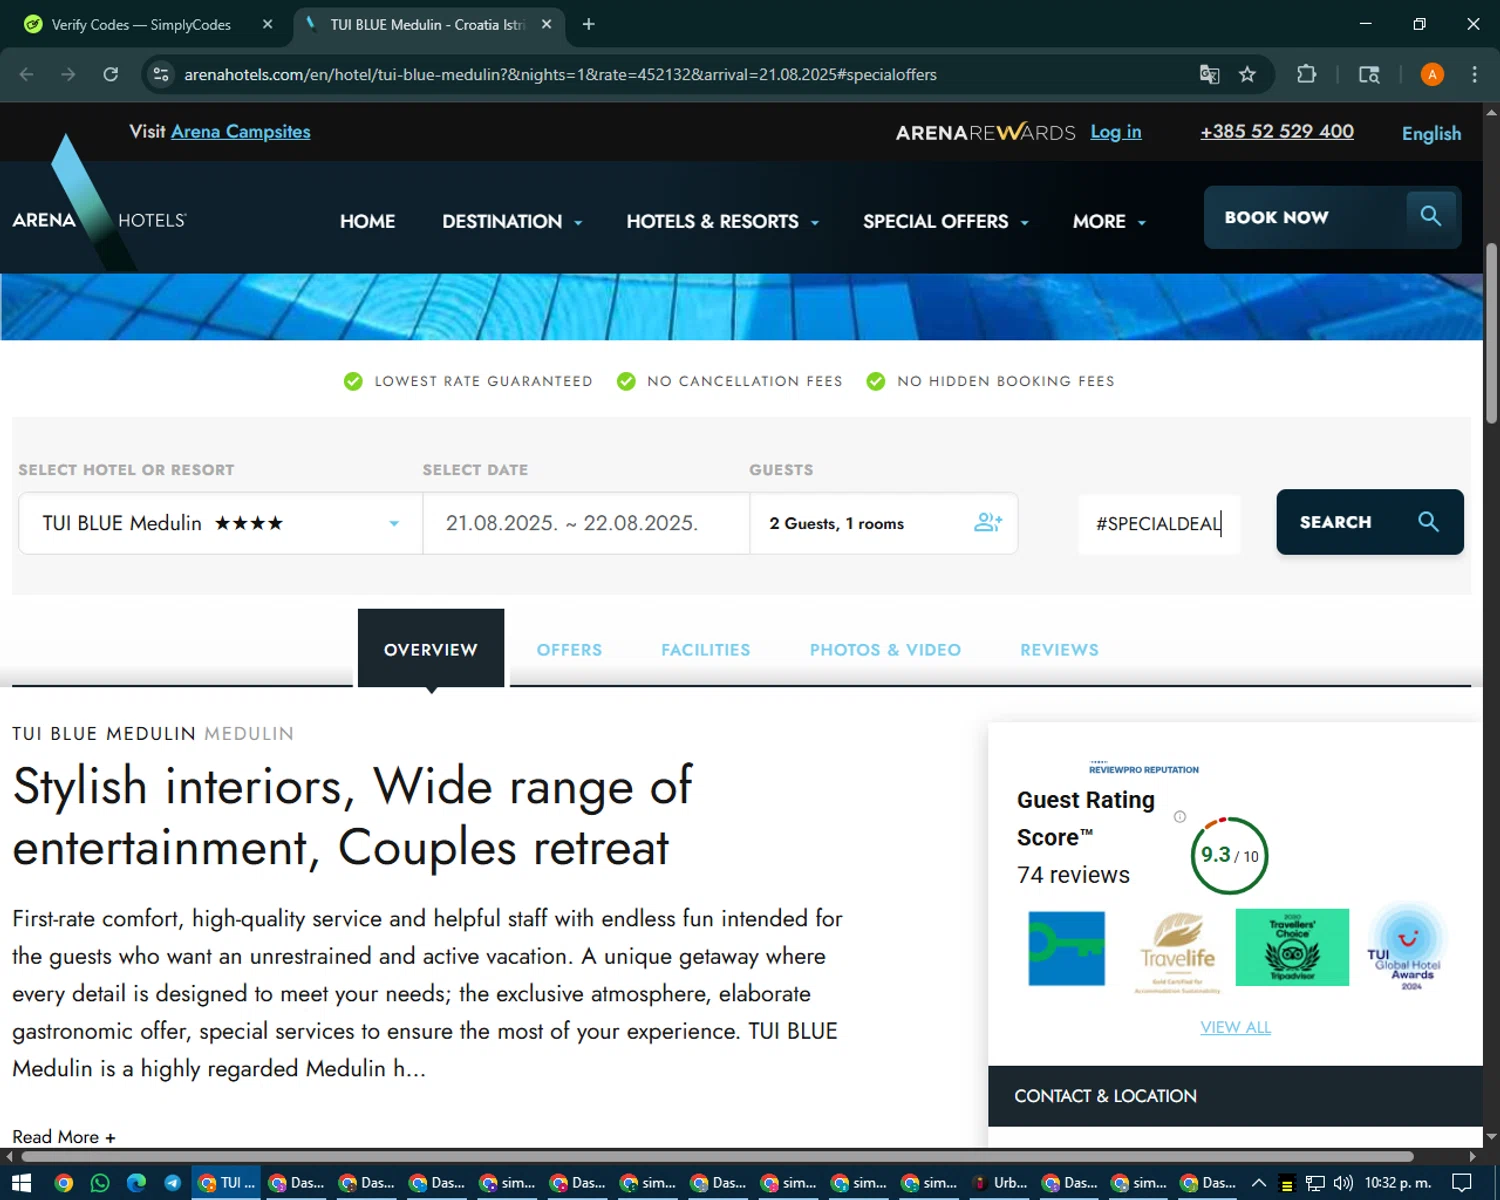The height and width of the screenshot is (1200, 1500).
Task: Expand the HOTELS & RESORTS menu
Action: (722, 221)
